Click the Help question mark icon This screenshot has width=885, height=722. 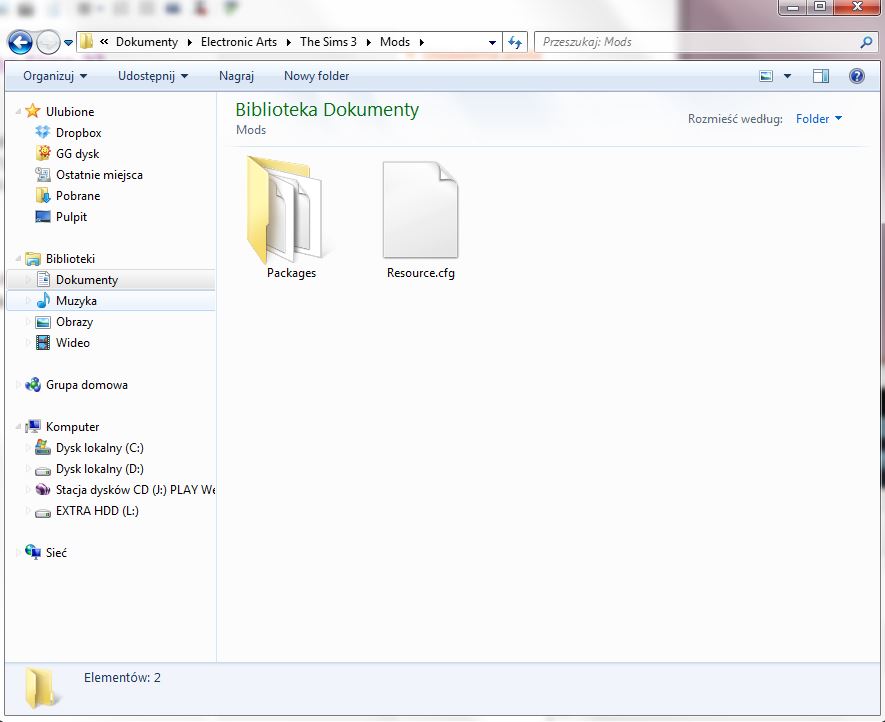point(857,76)
